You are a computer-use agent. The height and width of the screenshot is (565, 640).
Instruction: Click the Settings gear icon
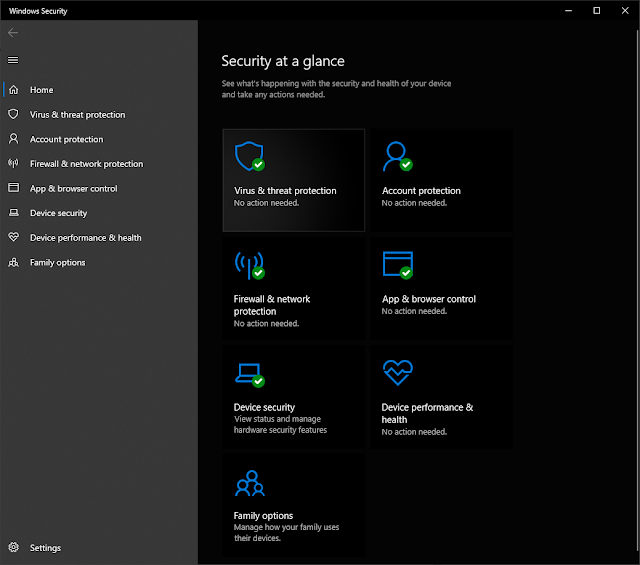click(13, 547)
